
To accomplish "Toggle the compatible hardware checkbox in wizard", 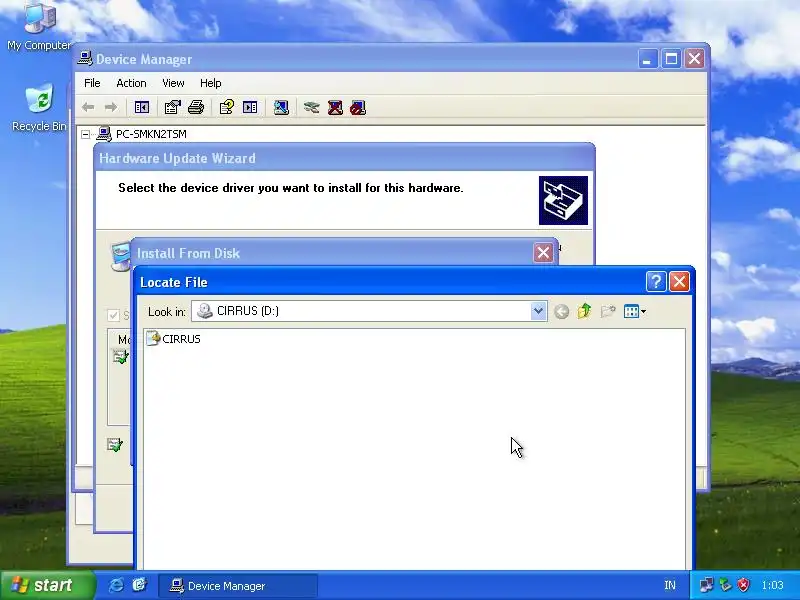I will 113,315.
